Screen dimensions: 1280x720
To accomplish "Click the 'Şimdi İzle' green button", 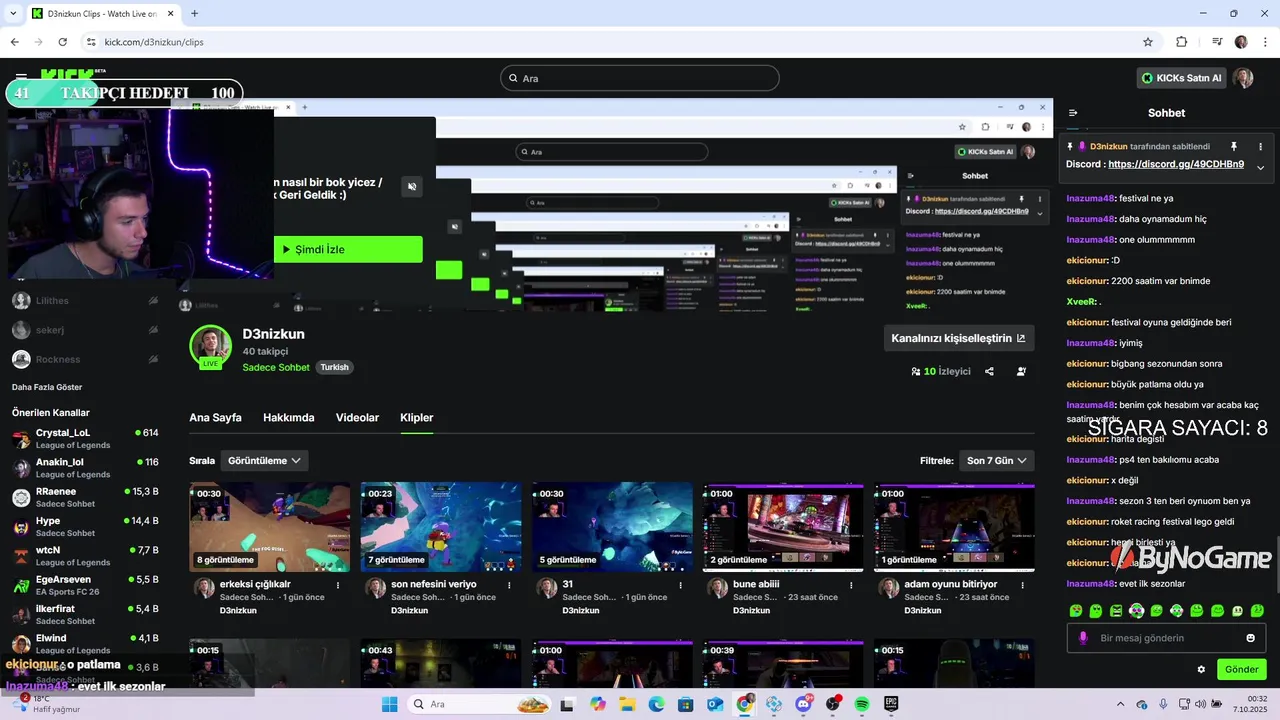I will (348, 249).
